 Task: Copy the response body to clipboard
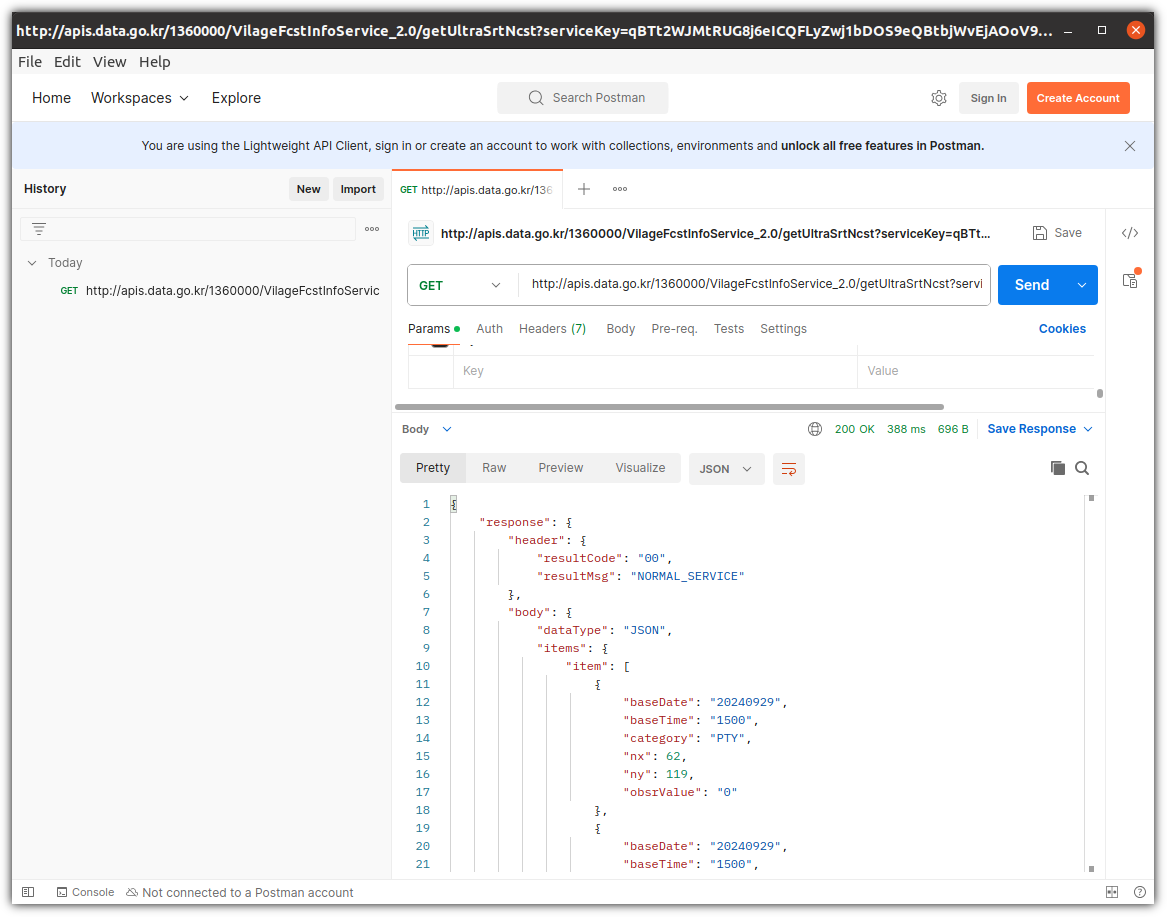[1058, 468]
